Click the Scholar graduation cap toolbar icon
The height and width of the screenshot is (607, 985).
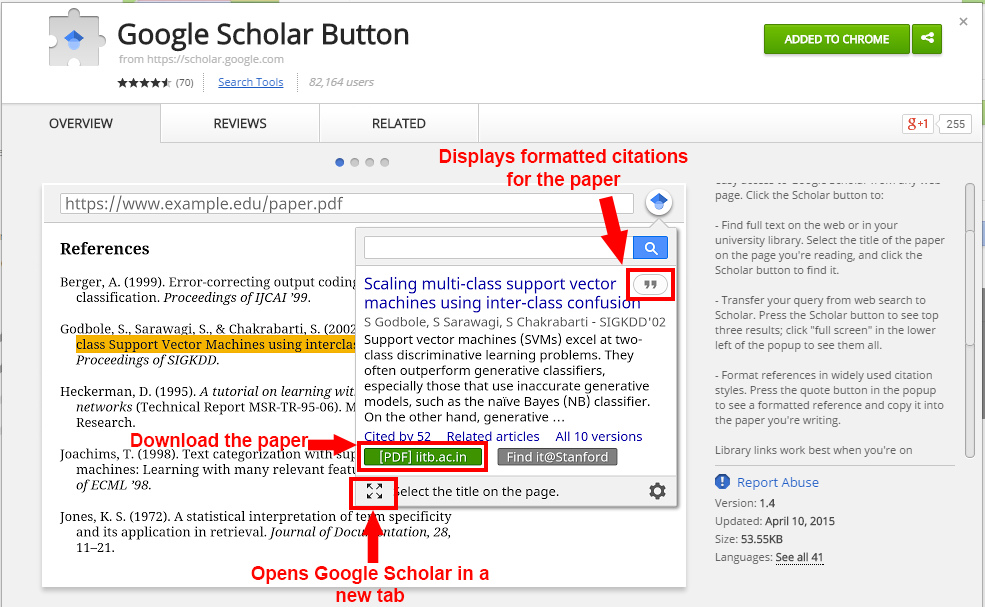coord(658,202)
